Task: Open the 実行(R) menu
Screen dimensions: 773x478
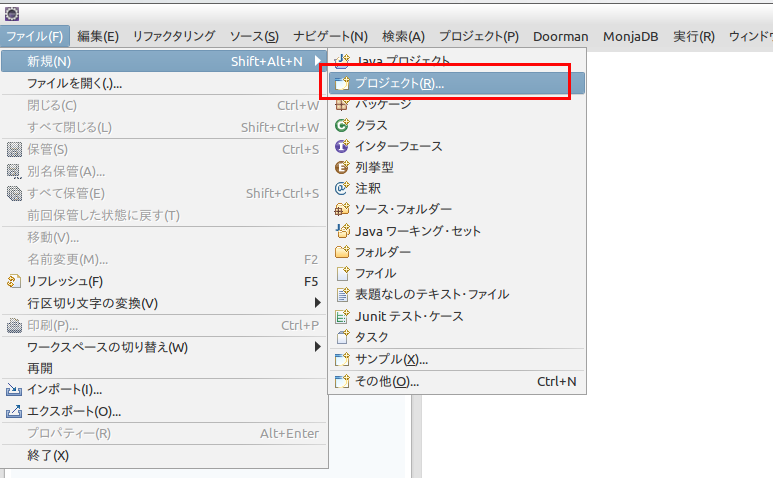Action: (x=694, y=36)
